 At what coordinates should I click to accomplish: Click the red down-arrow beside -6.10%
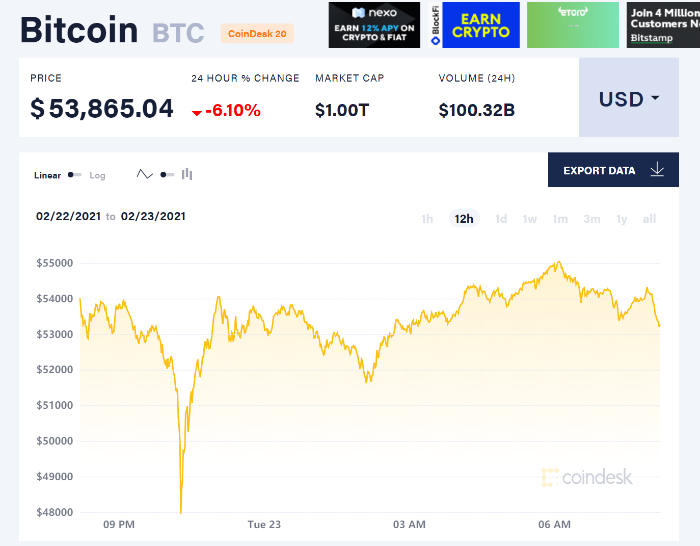click(197, 113)
